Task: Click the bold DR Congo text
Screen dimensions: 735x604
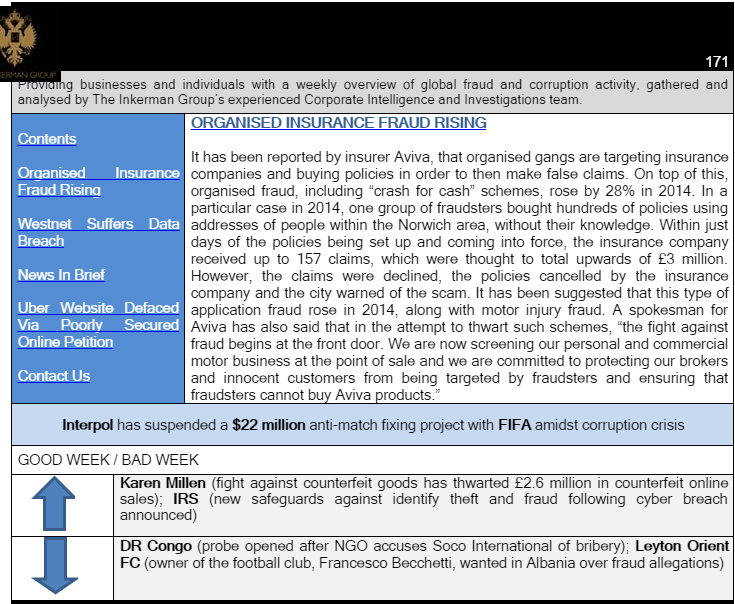Action: (156, 546)
